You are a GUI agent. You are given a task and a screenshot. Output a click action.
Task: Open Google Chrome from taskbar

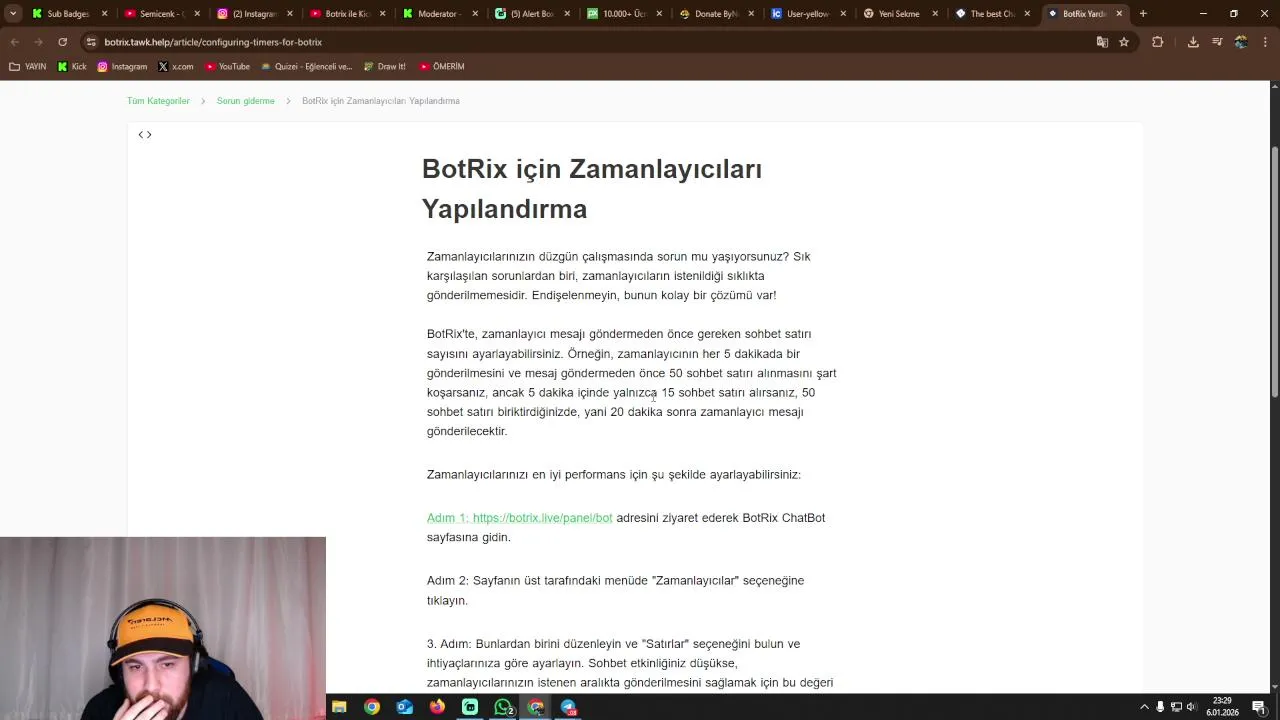click(x=372, y=707)
